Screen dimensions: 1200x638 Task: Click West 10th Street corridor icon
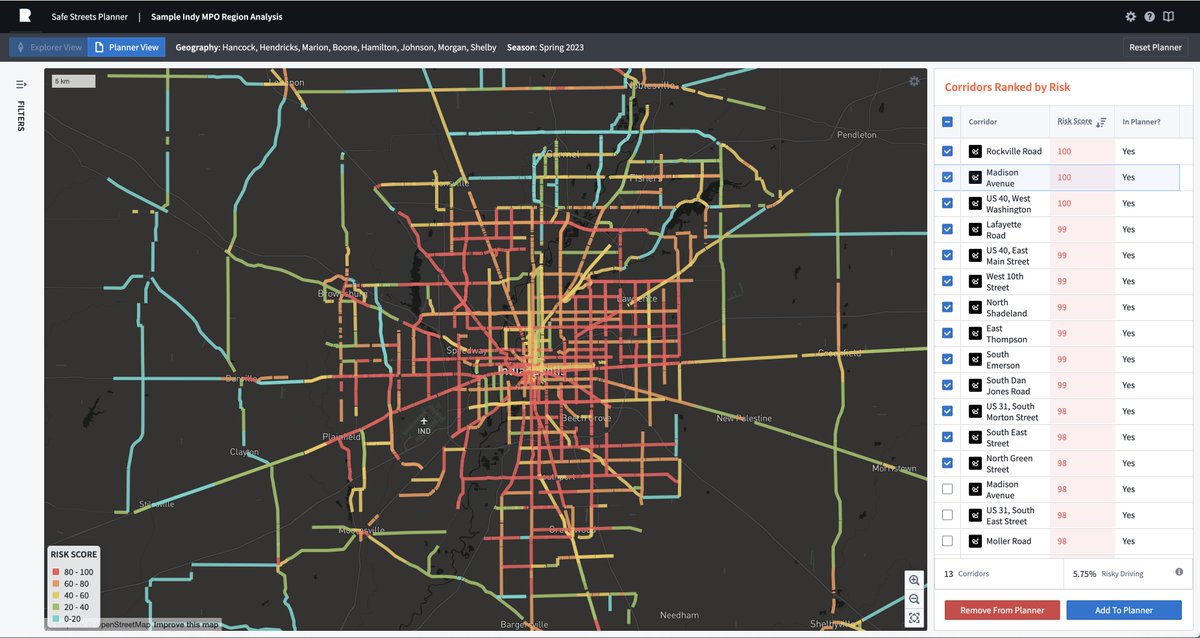point(976,281)
